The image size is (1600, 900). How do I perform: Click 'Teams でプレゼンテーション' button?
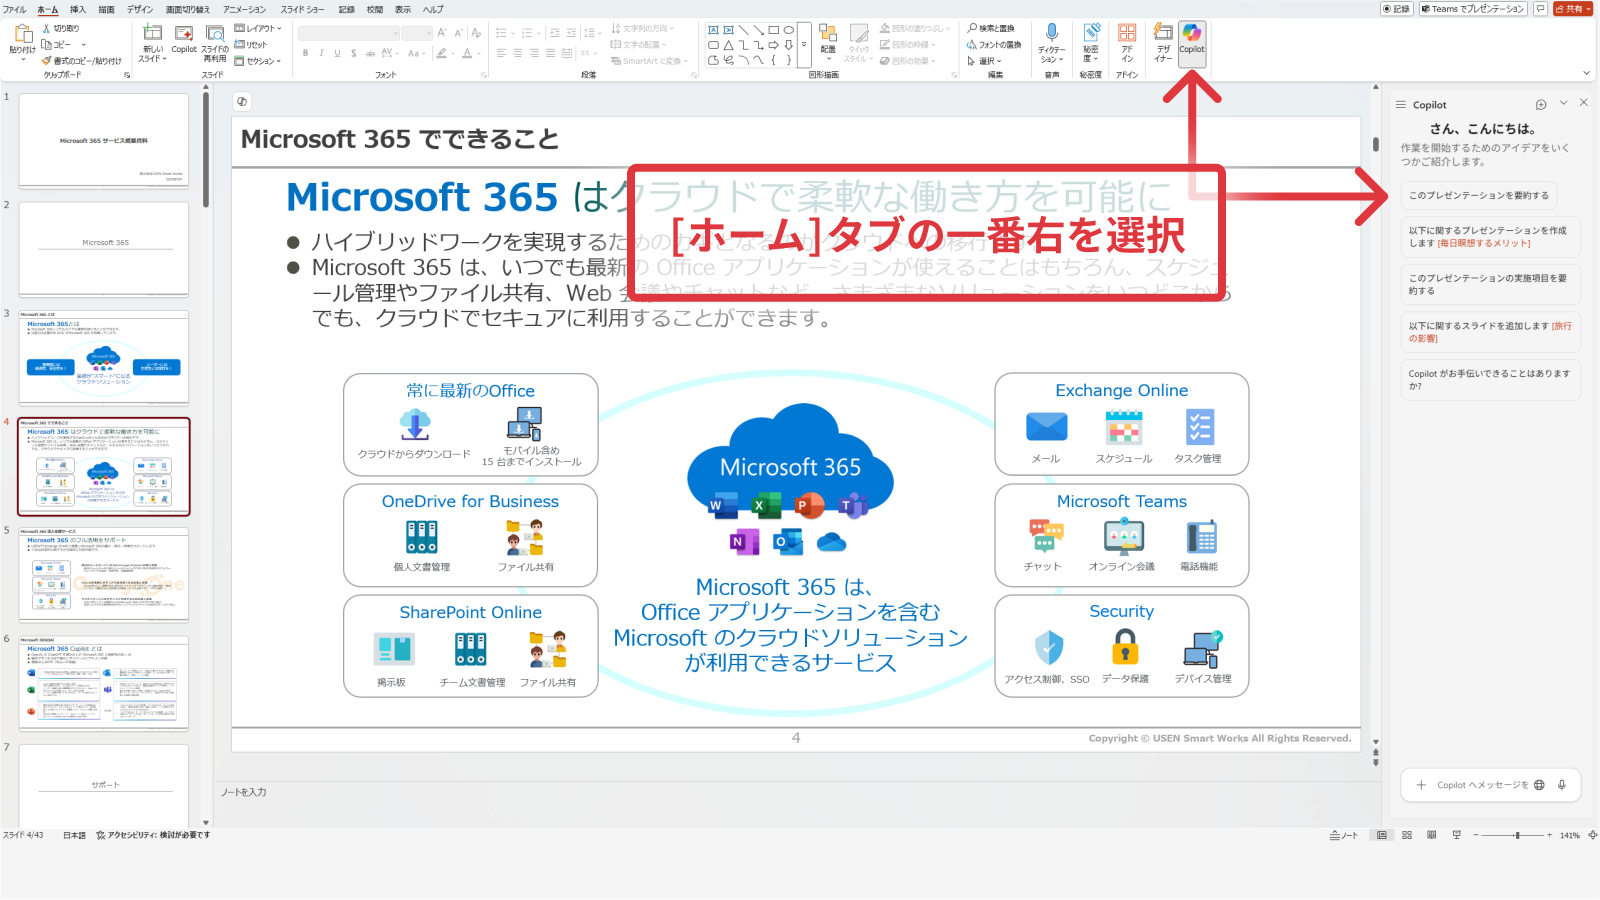(1473, 9)
